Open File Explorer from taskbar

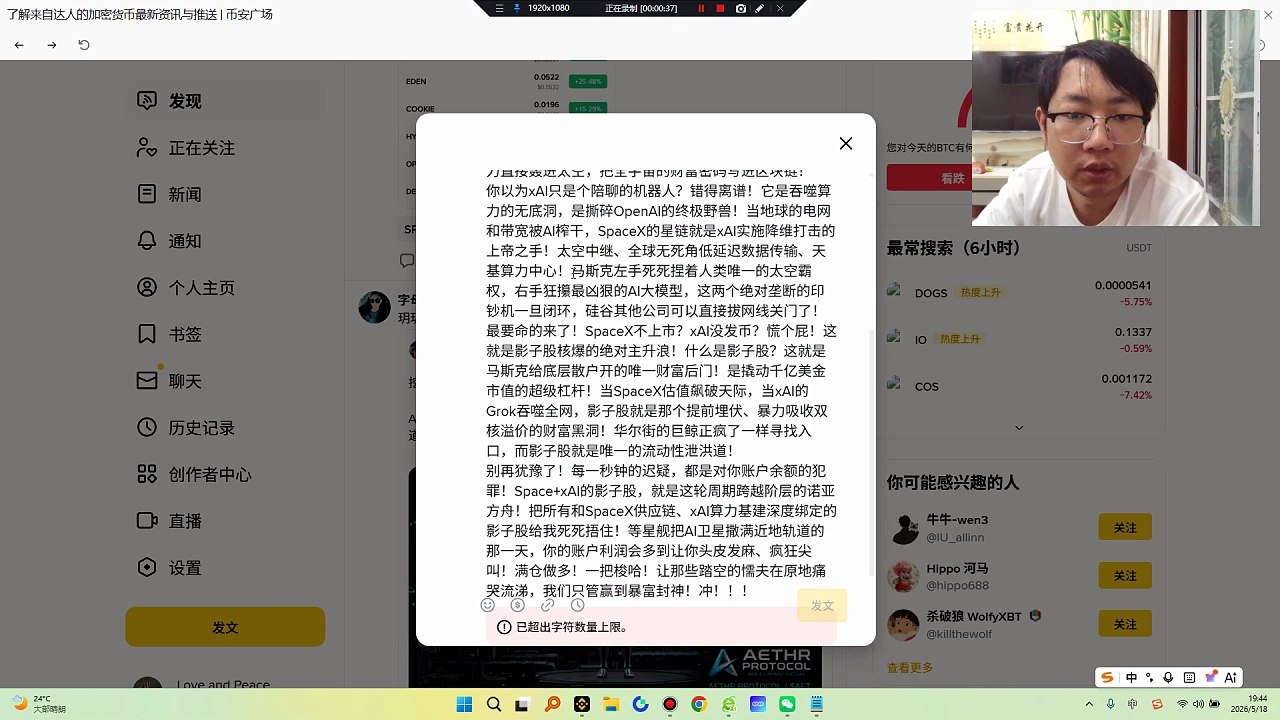coord(611,705)
